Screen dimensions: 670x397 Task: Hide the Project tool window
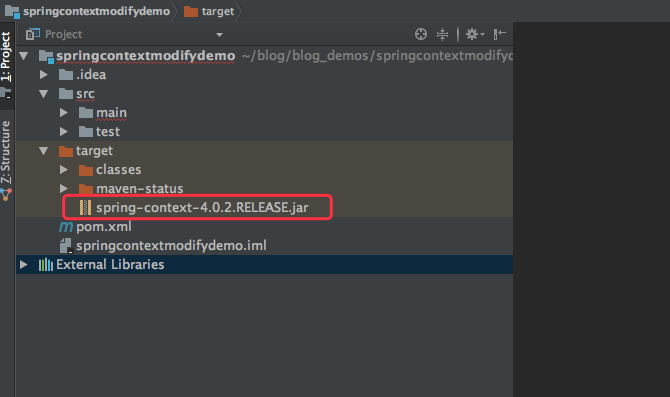point(500,34)
